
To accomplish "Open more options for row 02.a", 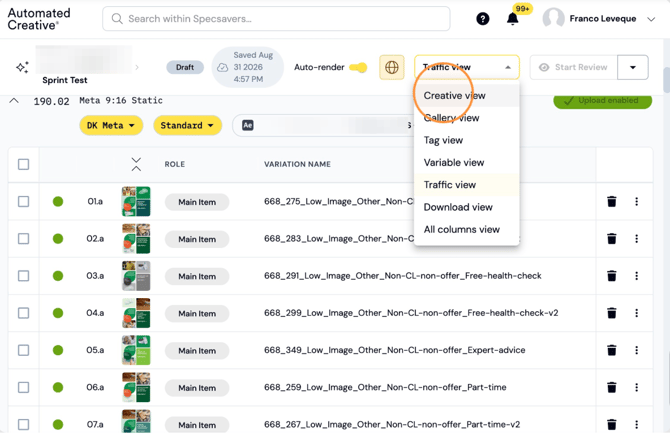I will 637,239.
